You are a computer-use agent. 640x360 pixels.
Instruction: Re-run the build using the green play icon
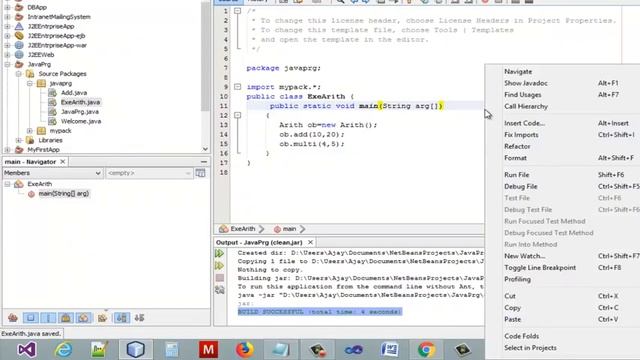click(x=220, y=253)
